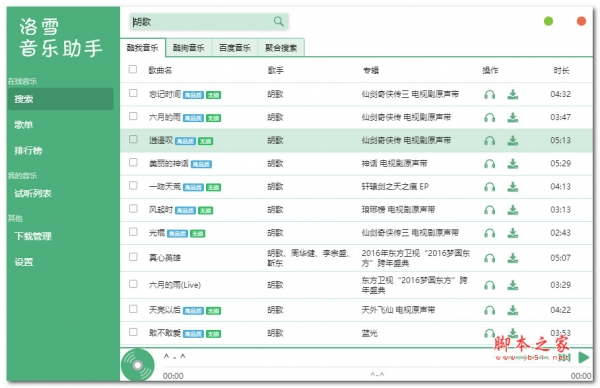Listen to 光棍 via headphone icon
This screenshot has height=388, width=600.
pos(489,233)
